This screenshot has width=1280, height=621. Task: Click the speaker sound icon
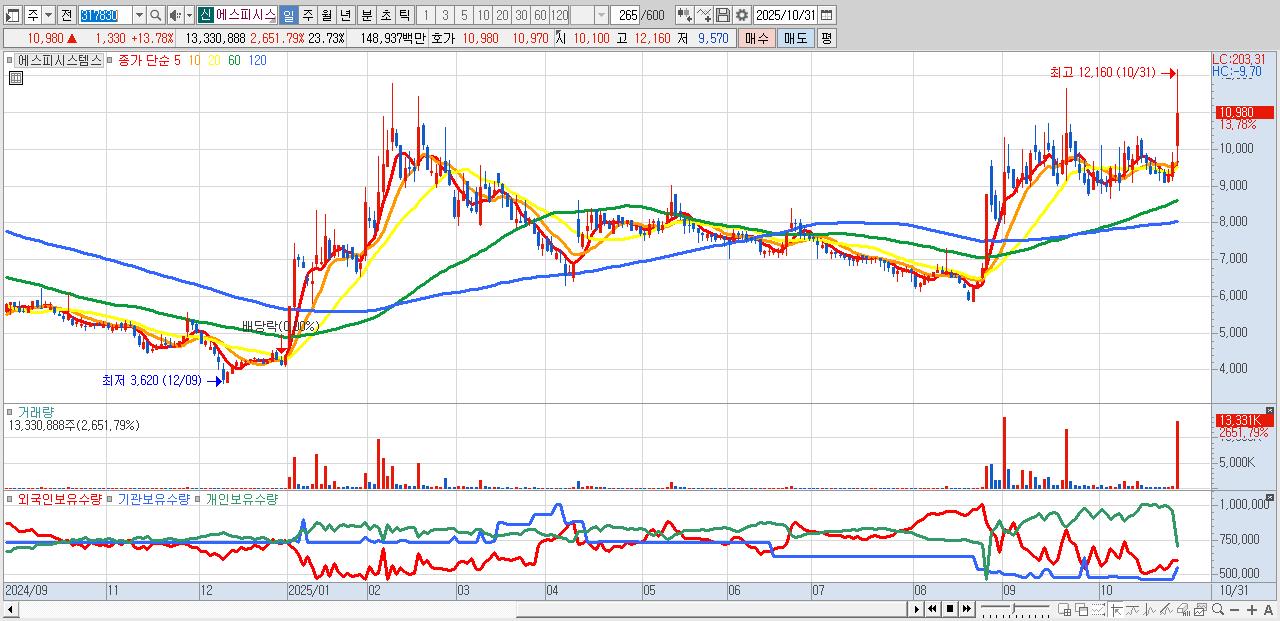[x=175, y=15]
